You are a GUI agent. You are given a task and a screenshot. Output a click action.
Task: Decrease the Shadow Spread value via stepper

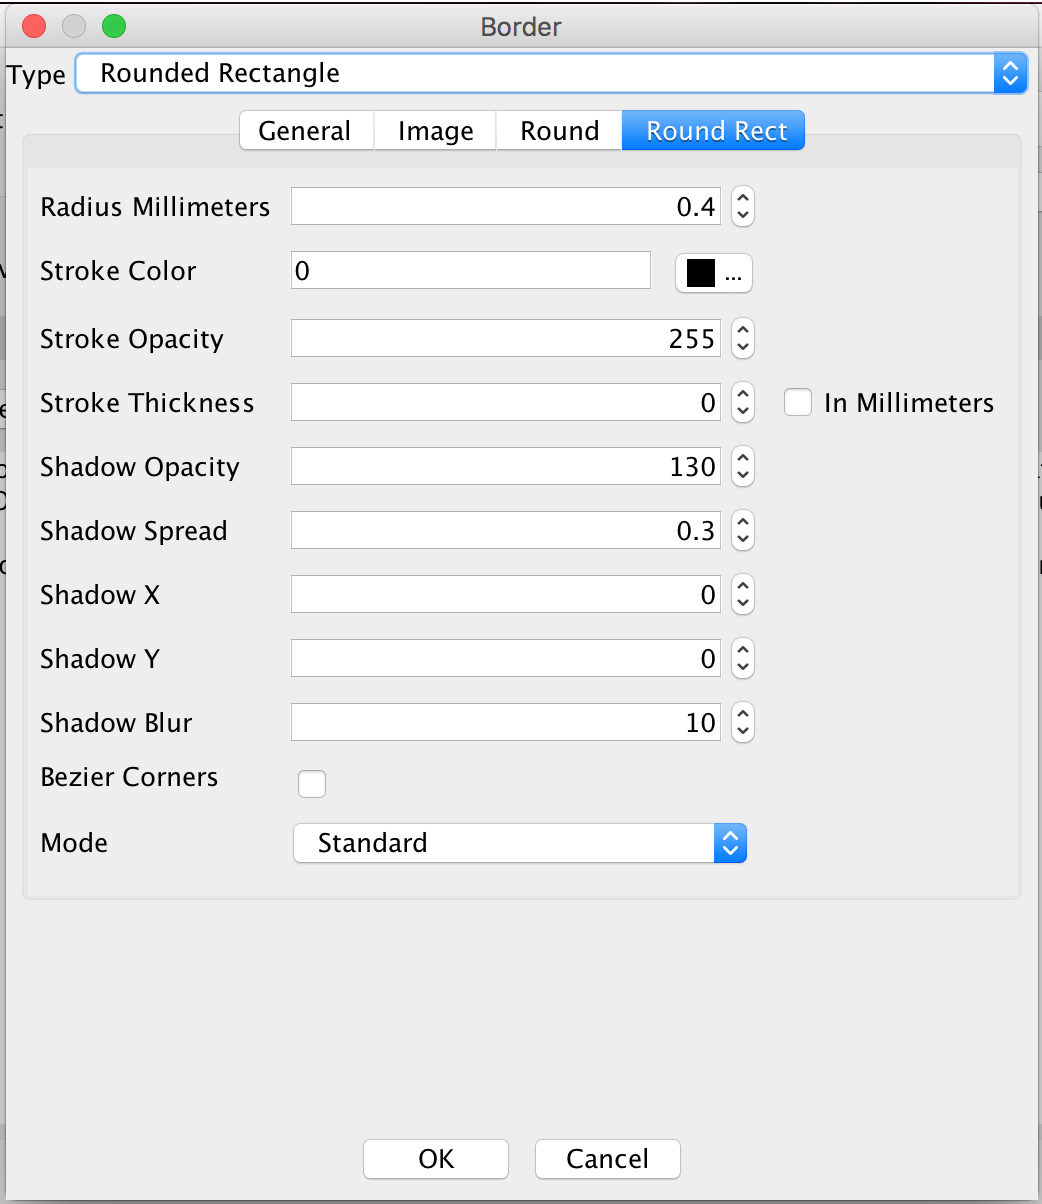pos(742,537)
